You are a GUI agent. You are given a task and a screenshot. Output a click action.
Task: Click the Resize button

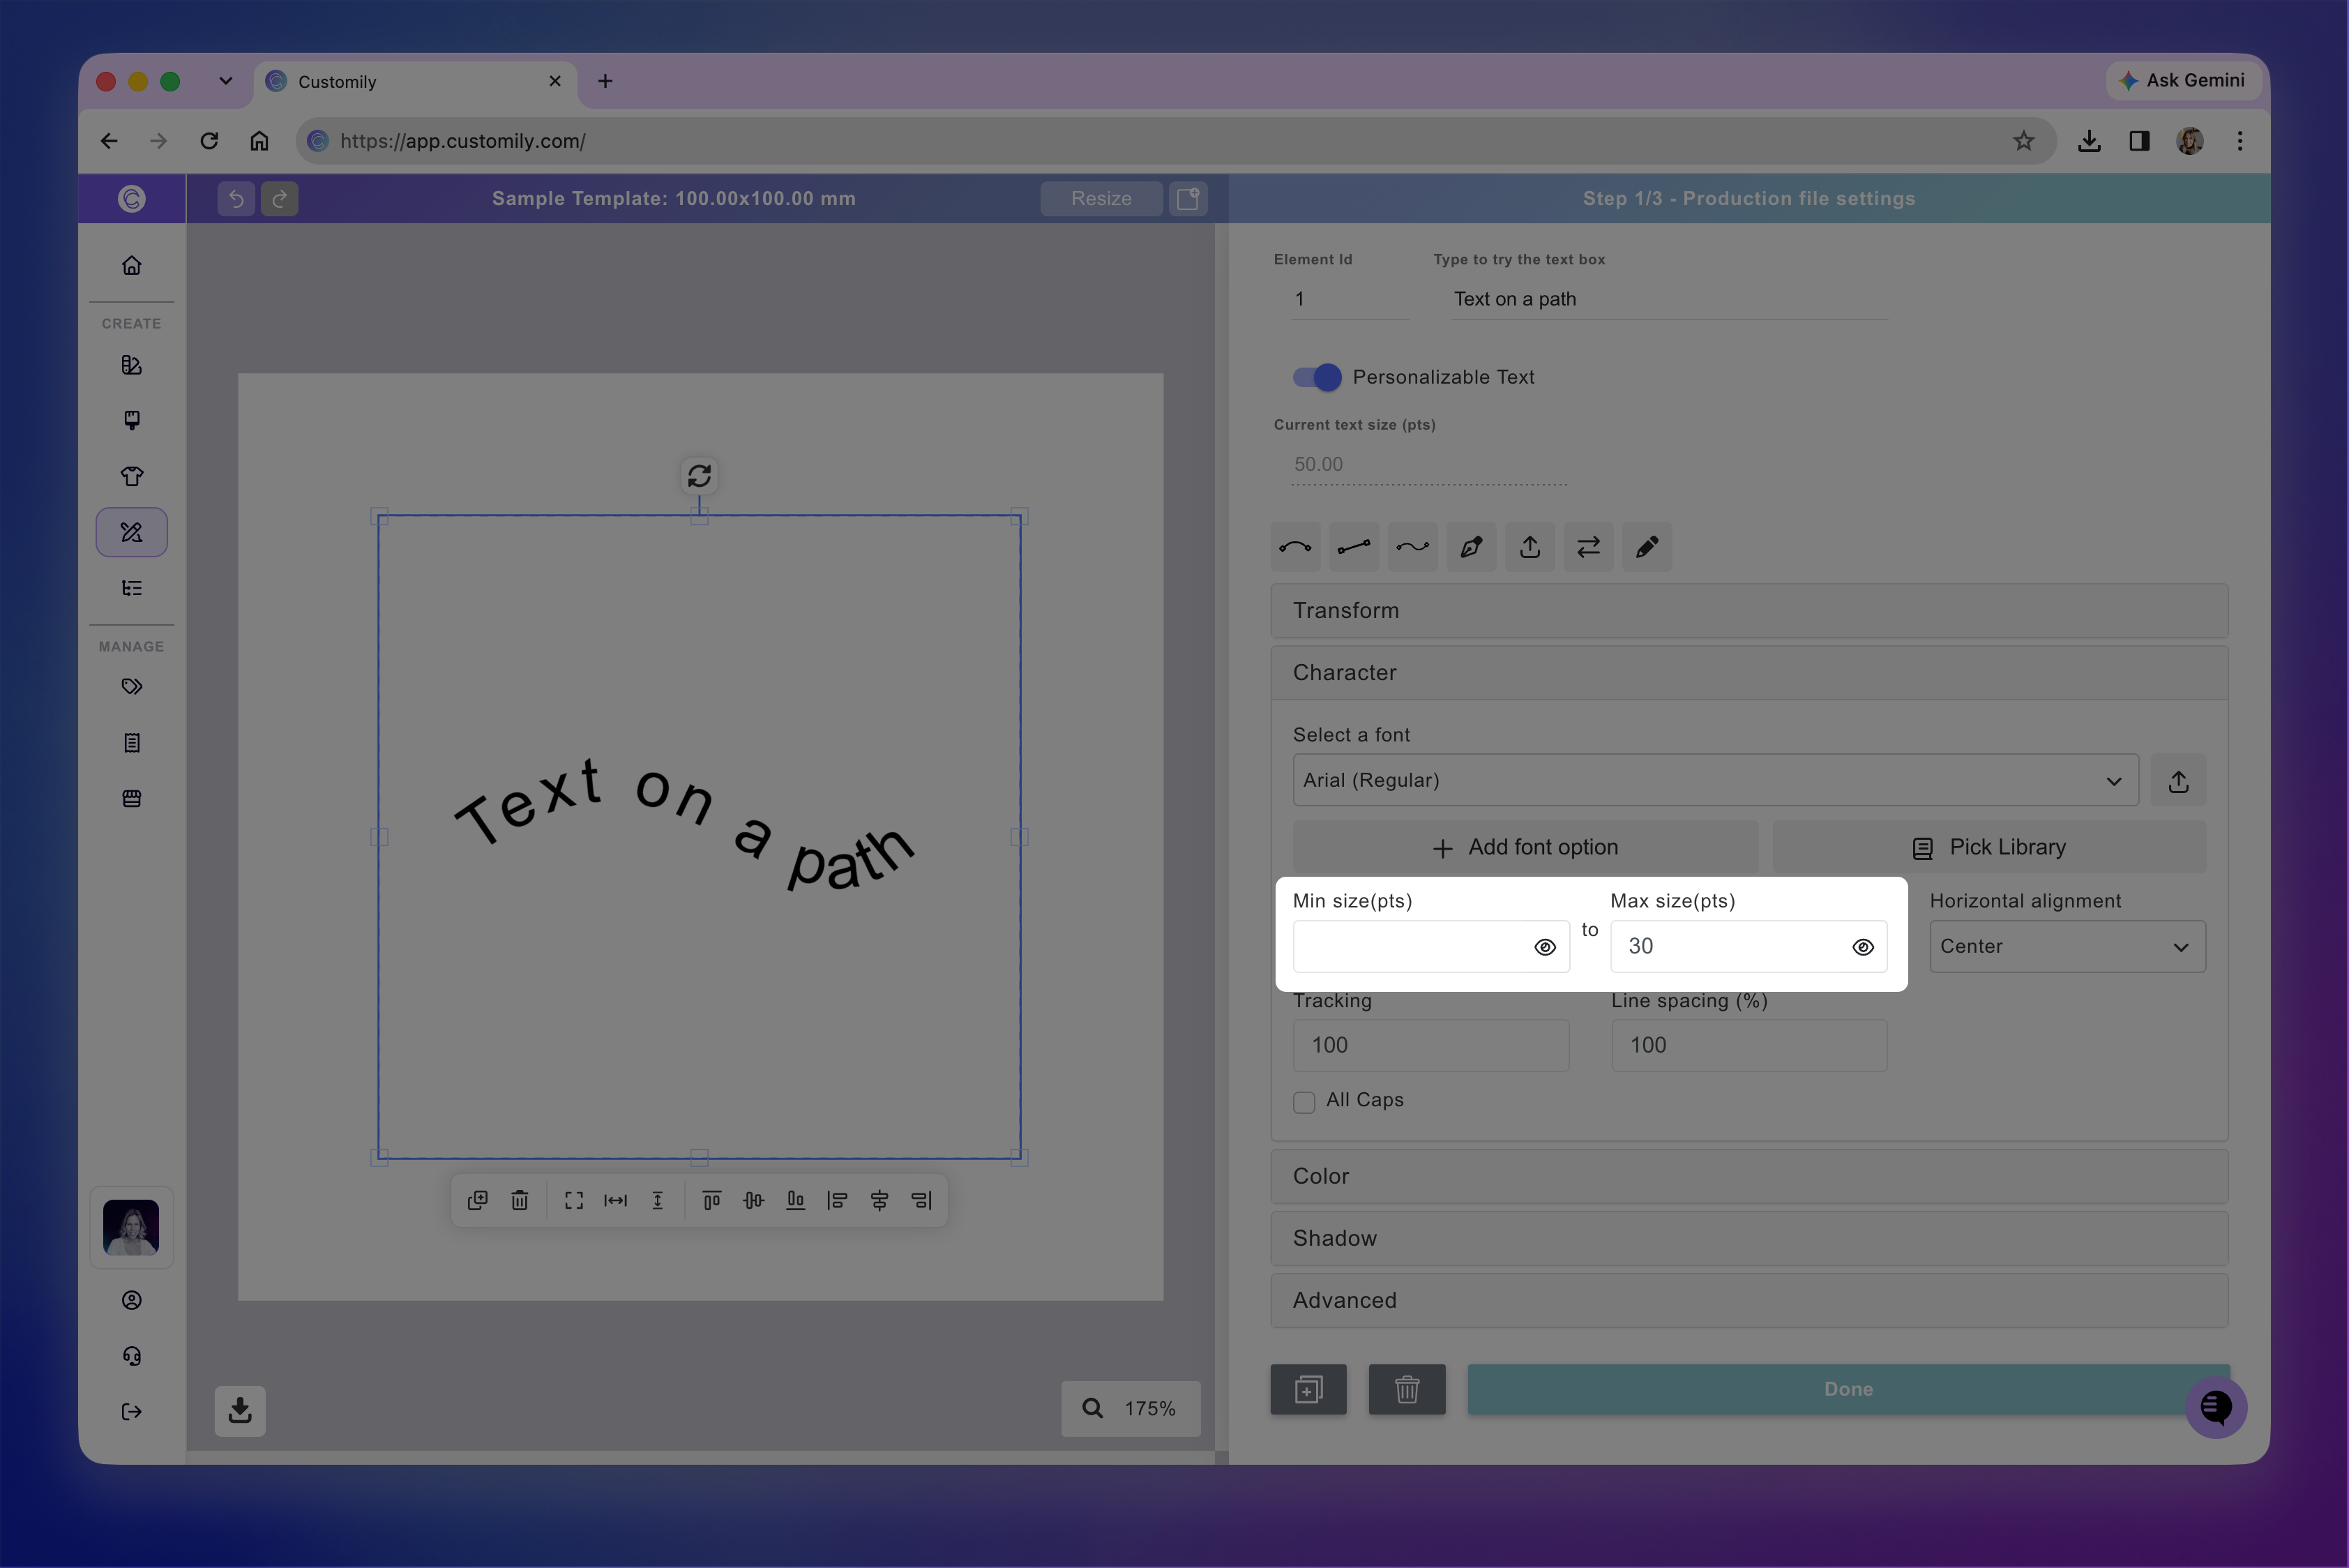pyautogui.click(x=1101, y=198)
